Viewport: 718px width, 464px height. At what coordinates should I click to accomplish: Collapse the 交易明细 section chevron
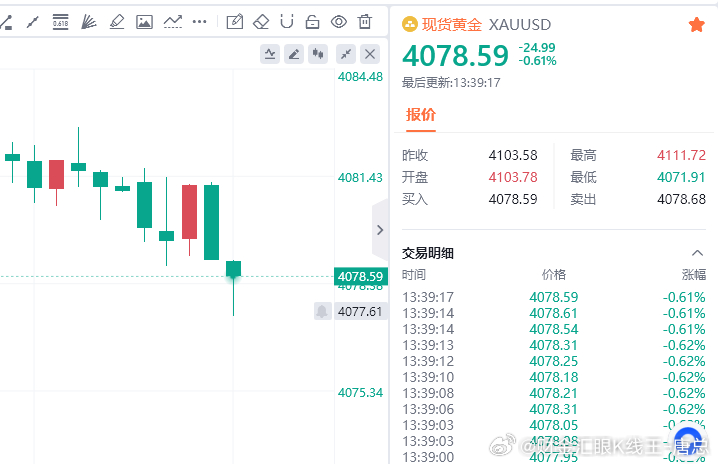[x=697, y=253]
